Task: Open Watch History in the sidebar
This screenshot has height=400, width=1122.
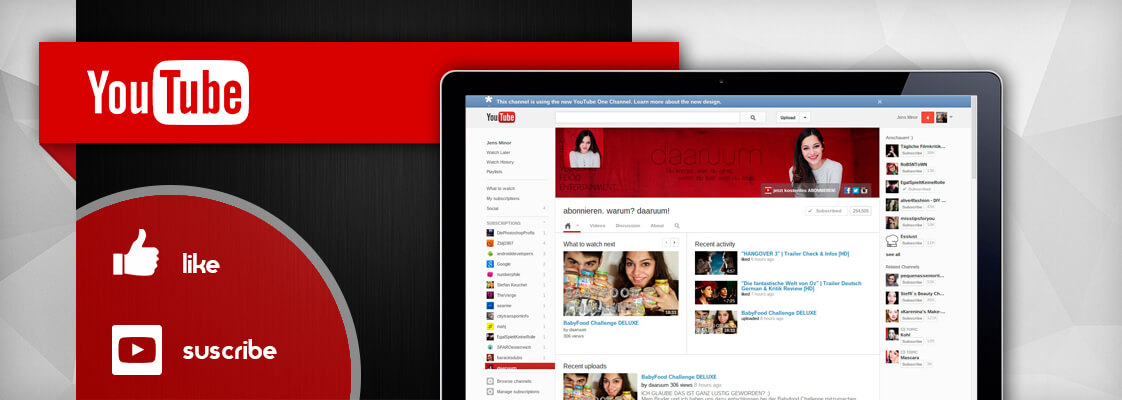Action: coord(500,162)
